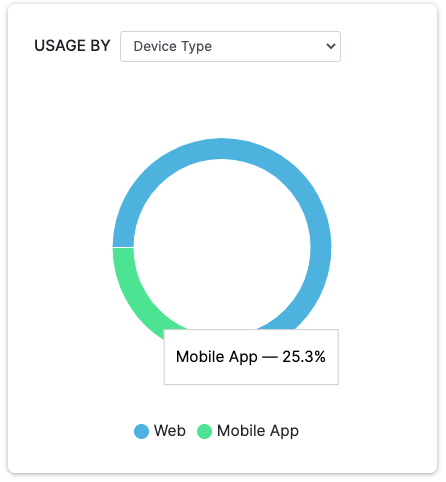446x482 pixels.
Task: Select the 'Device Type' text in combo box
Action: pos(173,46)
